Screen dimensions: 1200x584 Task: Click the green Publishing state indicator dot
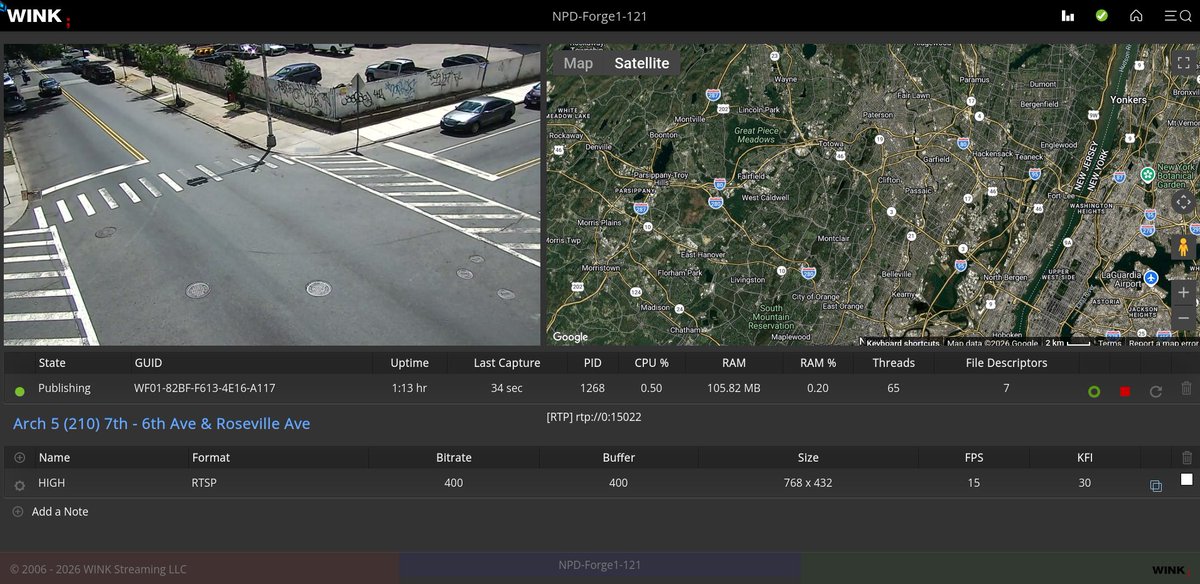click(x=20, y=391)
